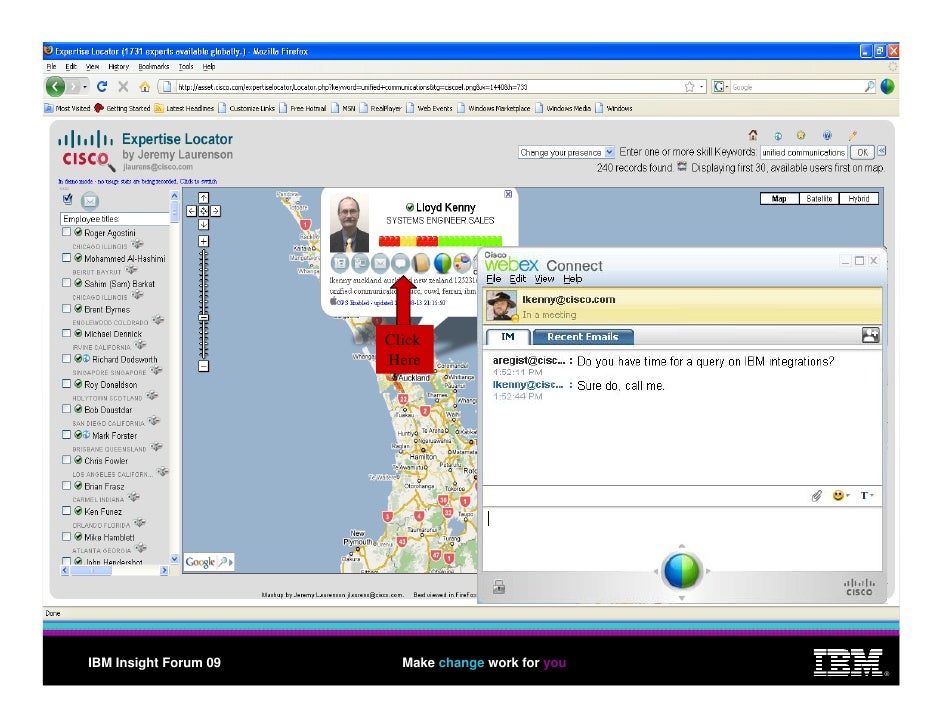
Task: Click the round email envelope icon above list
Action: (x=90, y=201)
